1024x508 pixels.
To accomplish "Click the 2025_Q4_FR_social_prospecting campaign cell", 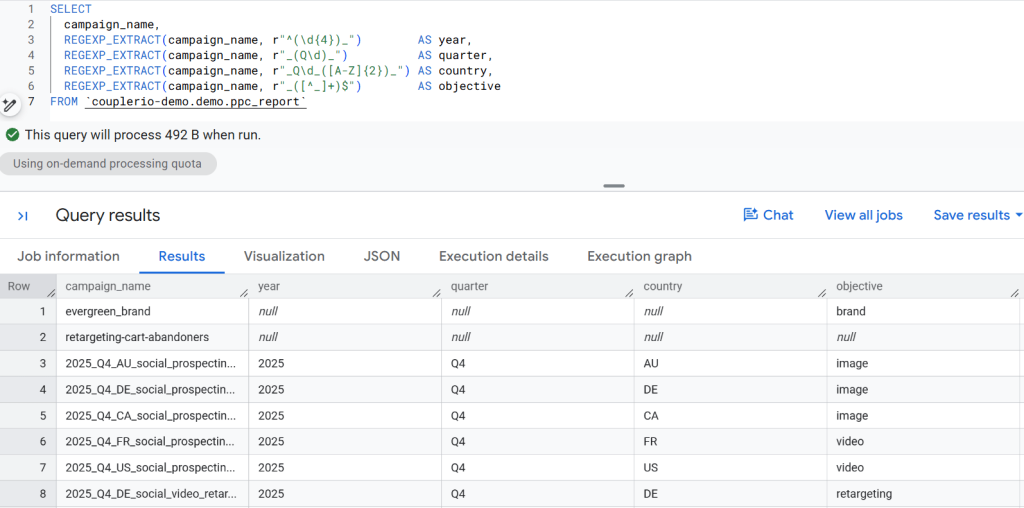I will tap(152, 442).
